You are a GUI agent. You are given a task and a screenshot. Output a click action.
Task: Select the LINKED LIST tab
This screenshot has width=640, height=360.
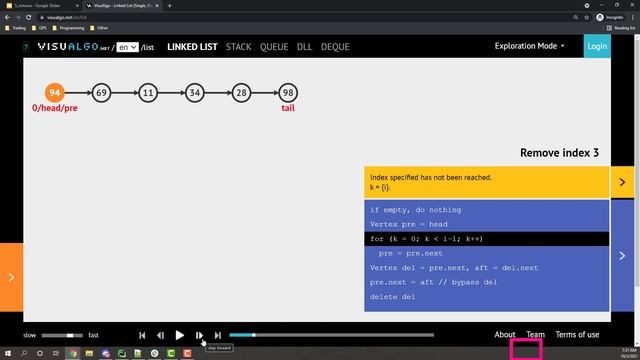pos(192,47)
